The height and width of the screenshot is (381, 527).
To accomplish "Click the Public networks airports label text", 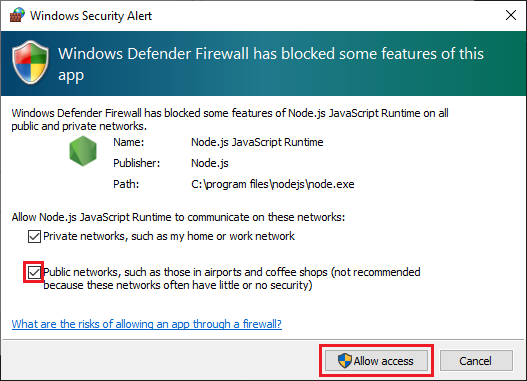I will coord(232,279).
